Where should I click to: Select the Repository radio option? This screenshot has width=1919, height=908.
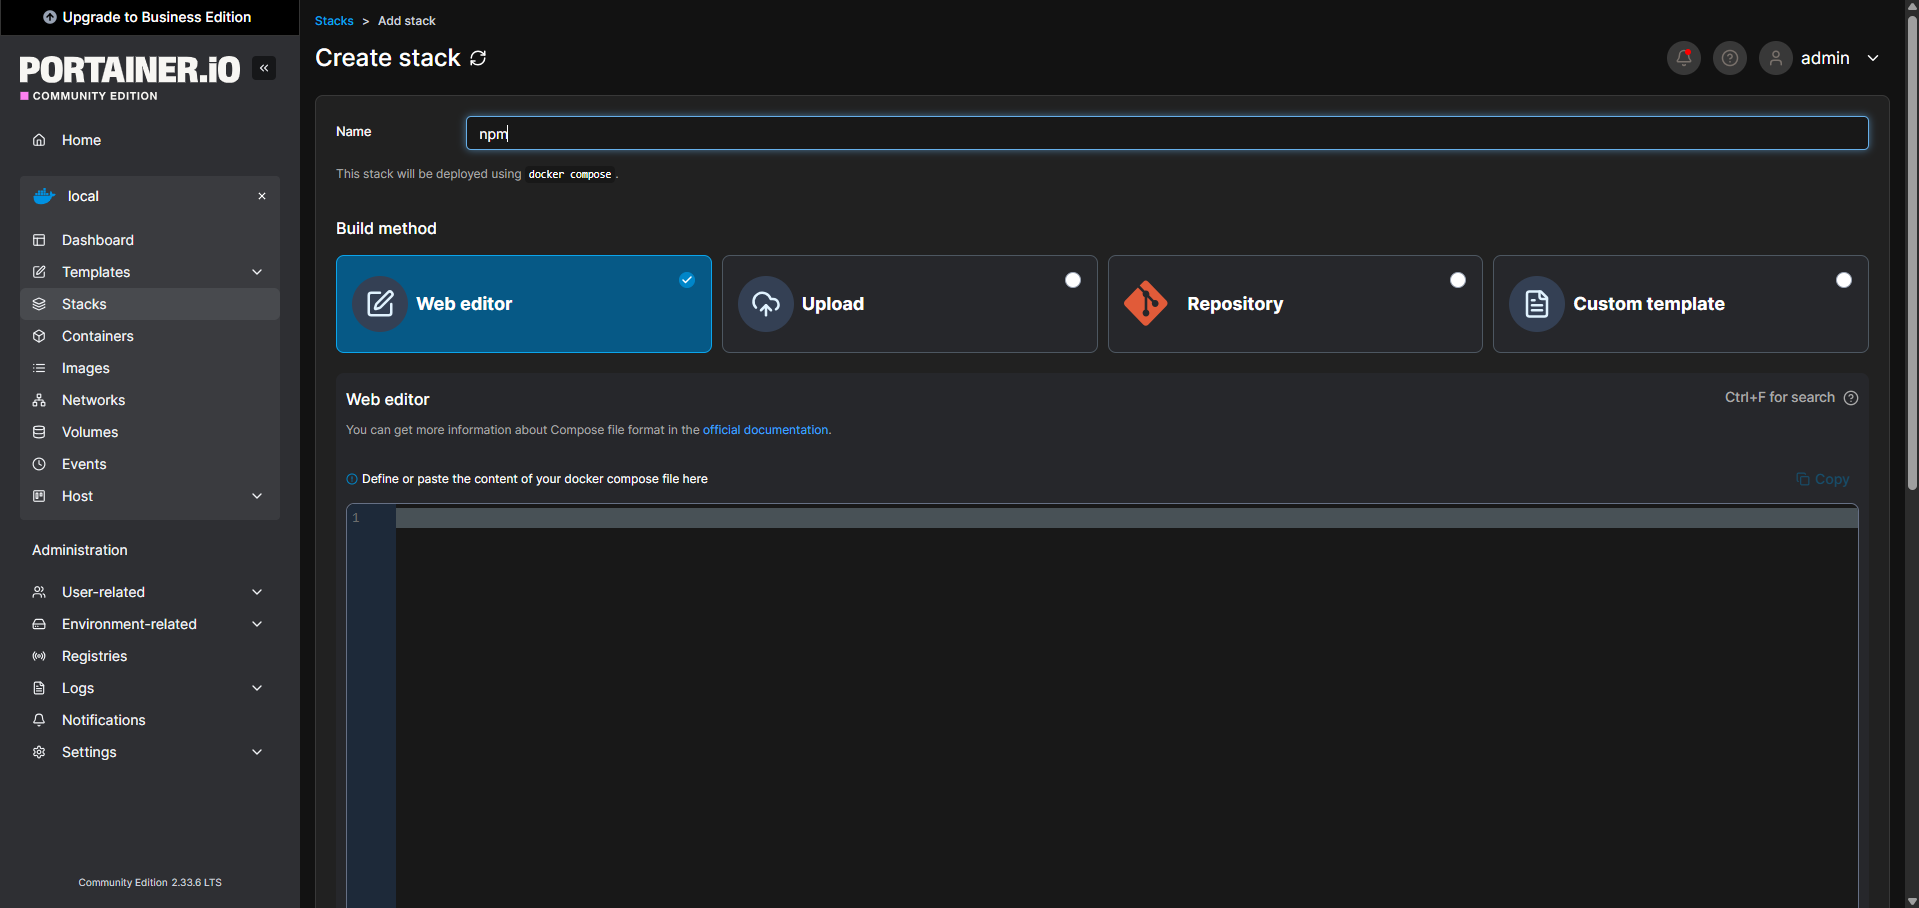point(1458,280)
